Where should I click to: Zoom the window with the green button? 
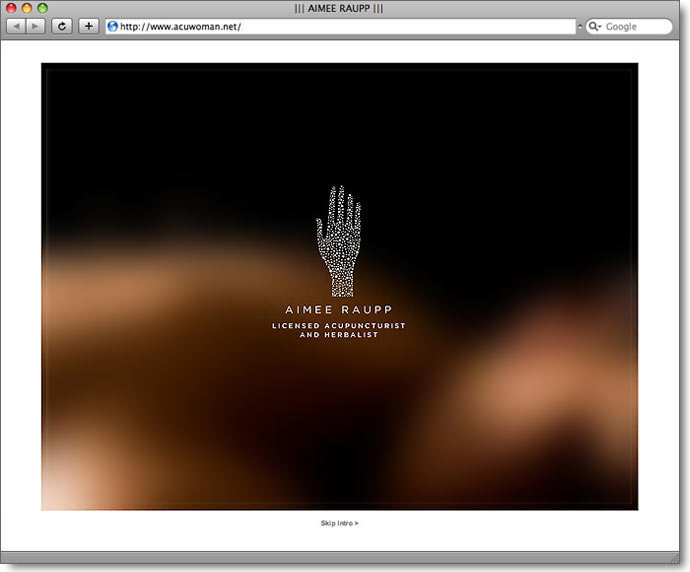point(42,8)
